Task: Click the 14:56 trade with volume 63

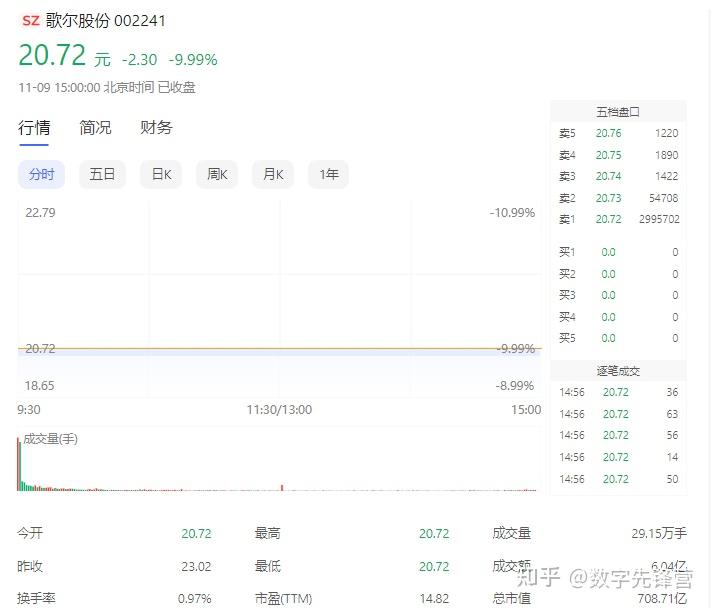Action: (x=618, y=414)
